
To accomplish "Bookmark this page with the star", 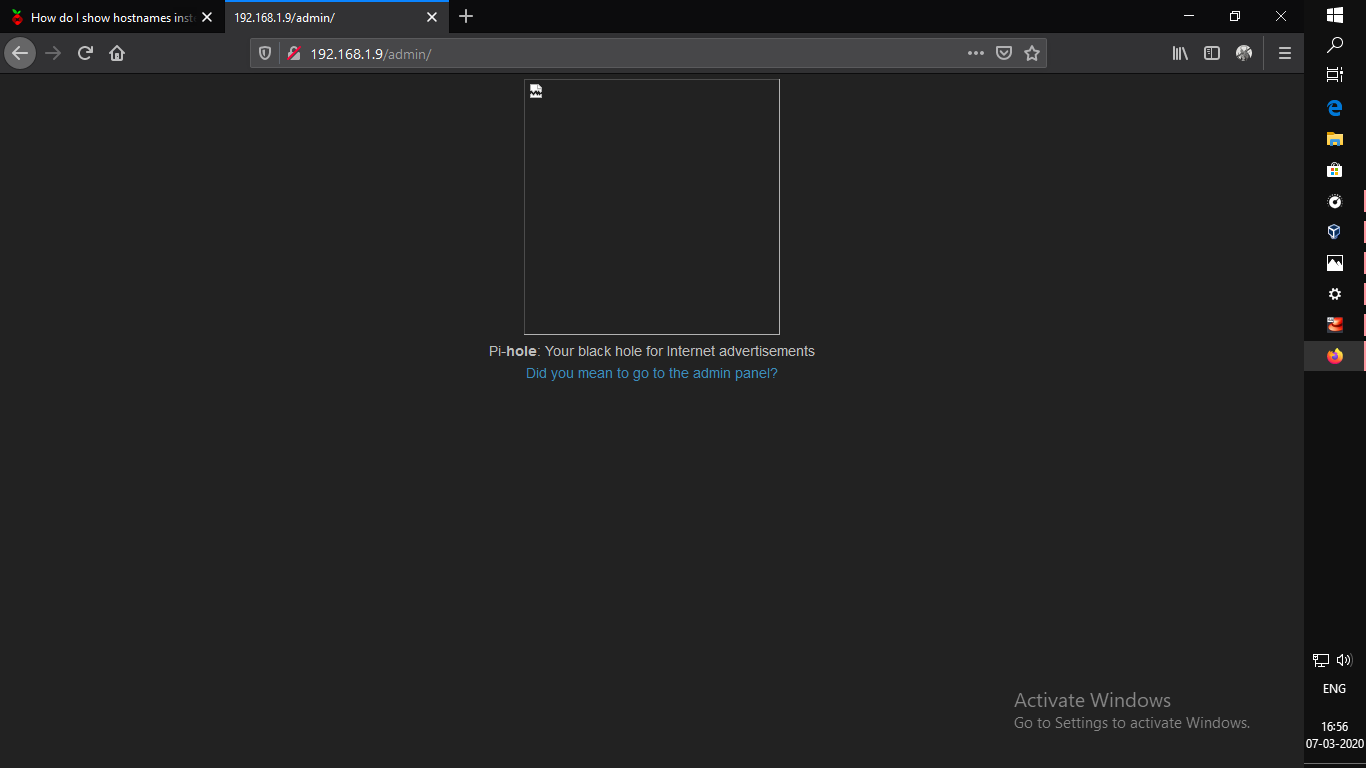I will click(1032, 52).
